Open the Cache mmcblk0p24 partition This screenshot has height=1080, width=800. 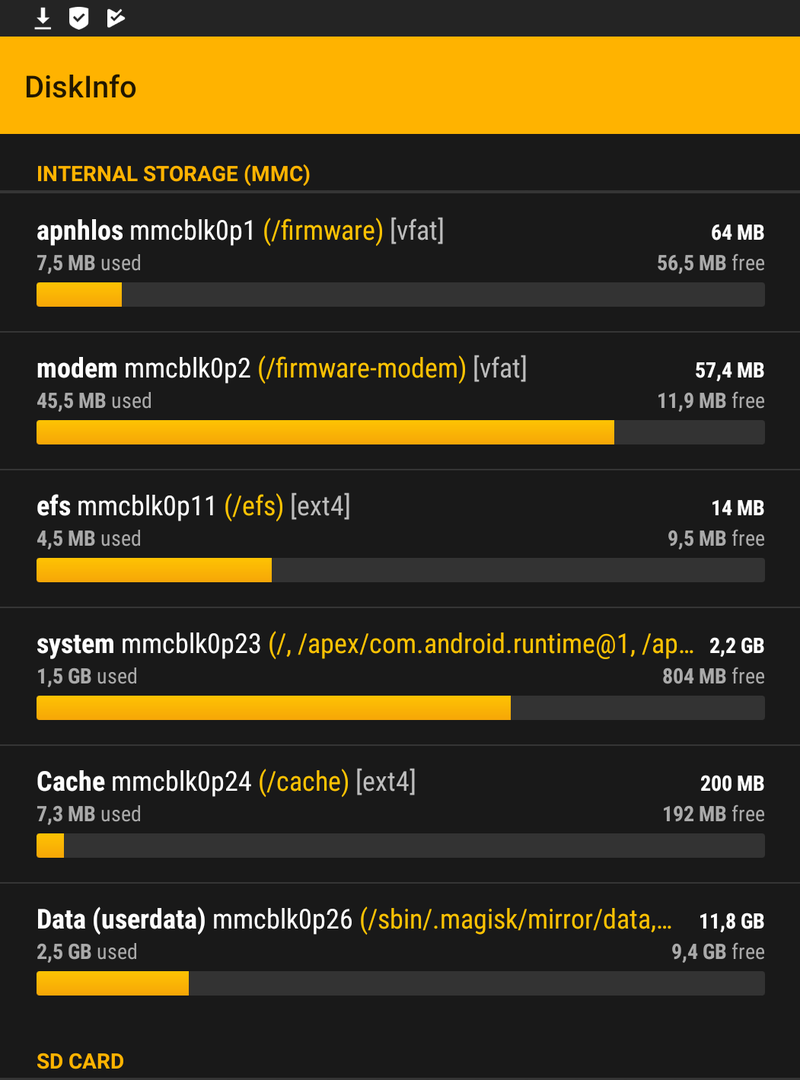[400, 814]
